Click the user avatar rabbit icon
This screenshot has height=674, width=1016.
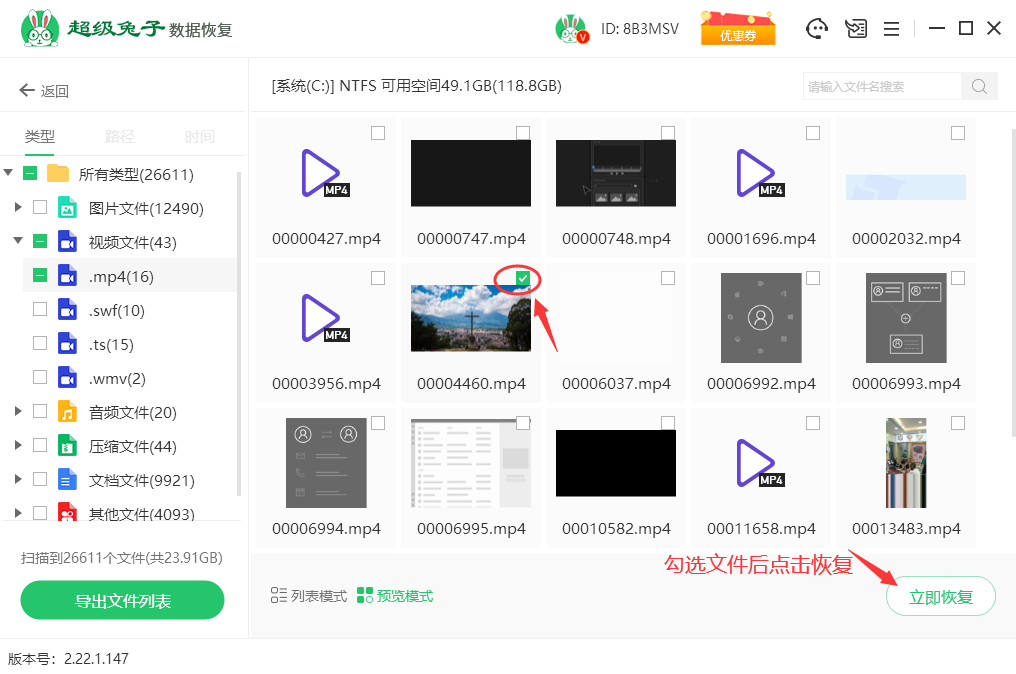click(571, 29)
